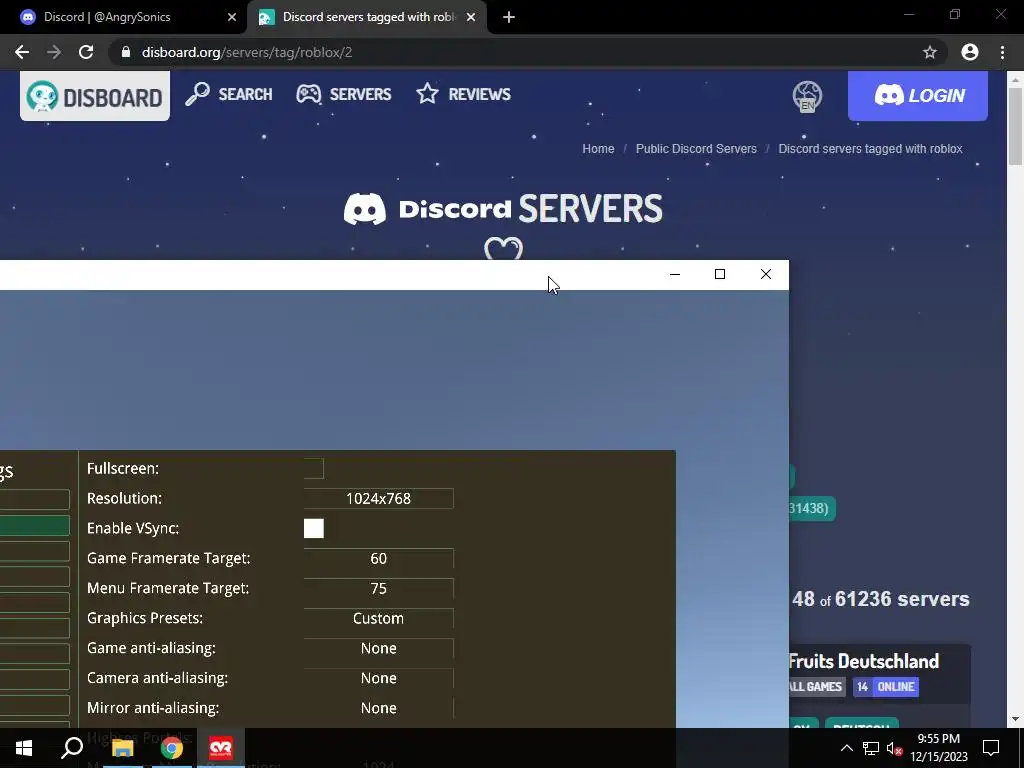This screenshot has width=1024, height=768.
Task: Click the muted volume tray icon
Action: 894,748
